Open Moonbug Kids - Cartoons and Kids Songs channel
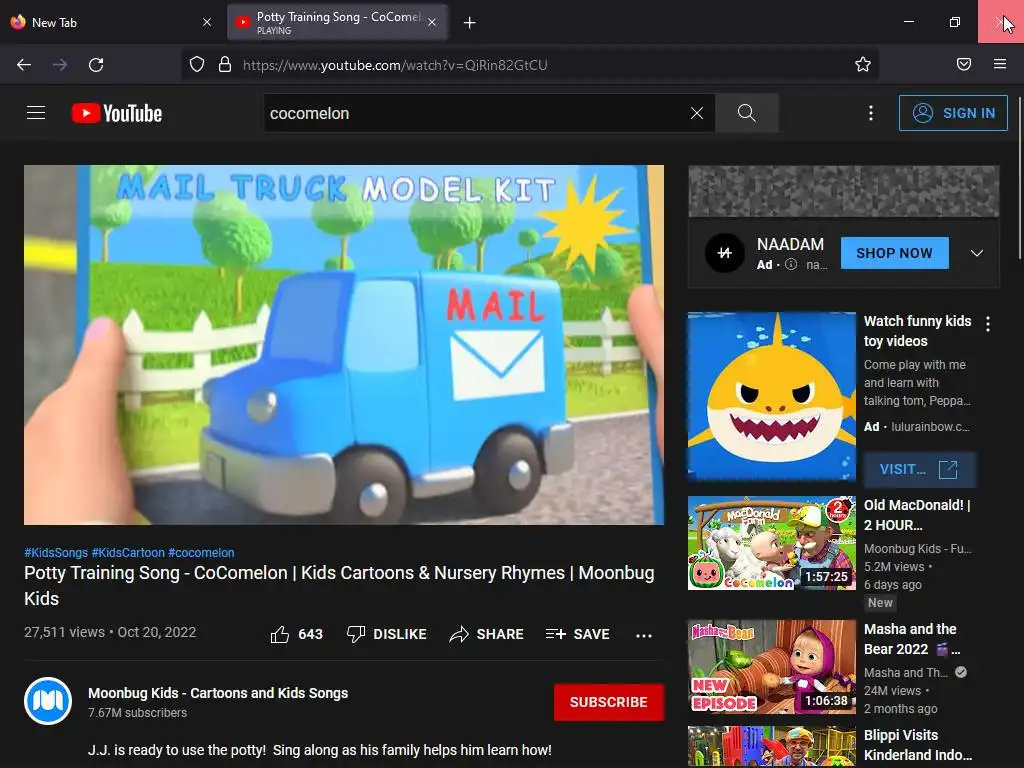The height and width of the screenshot is (768, 1024). [x=218, y=693]
